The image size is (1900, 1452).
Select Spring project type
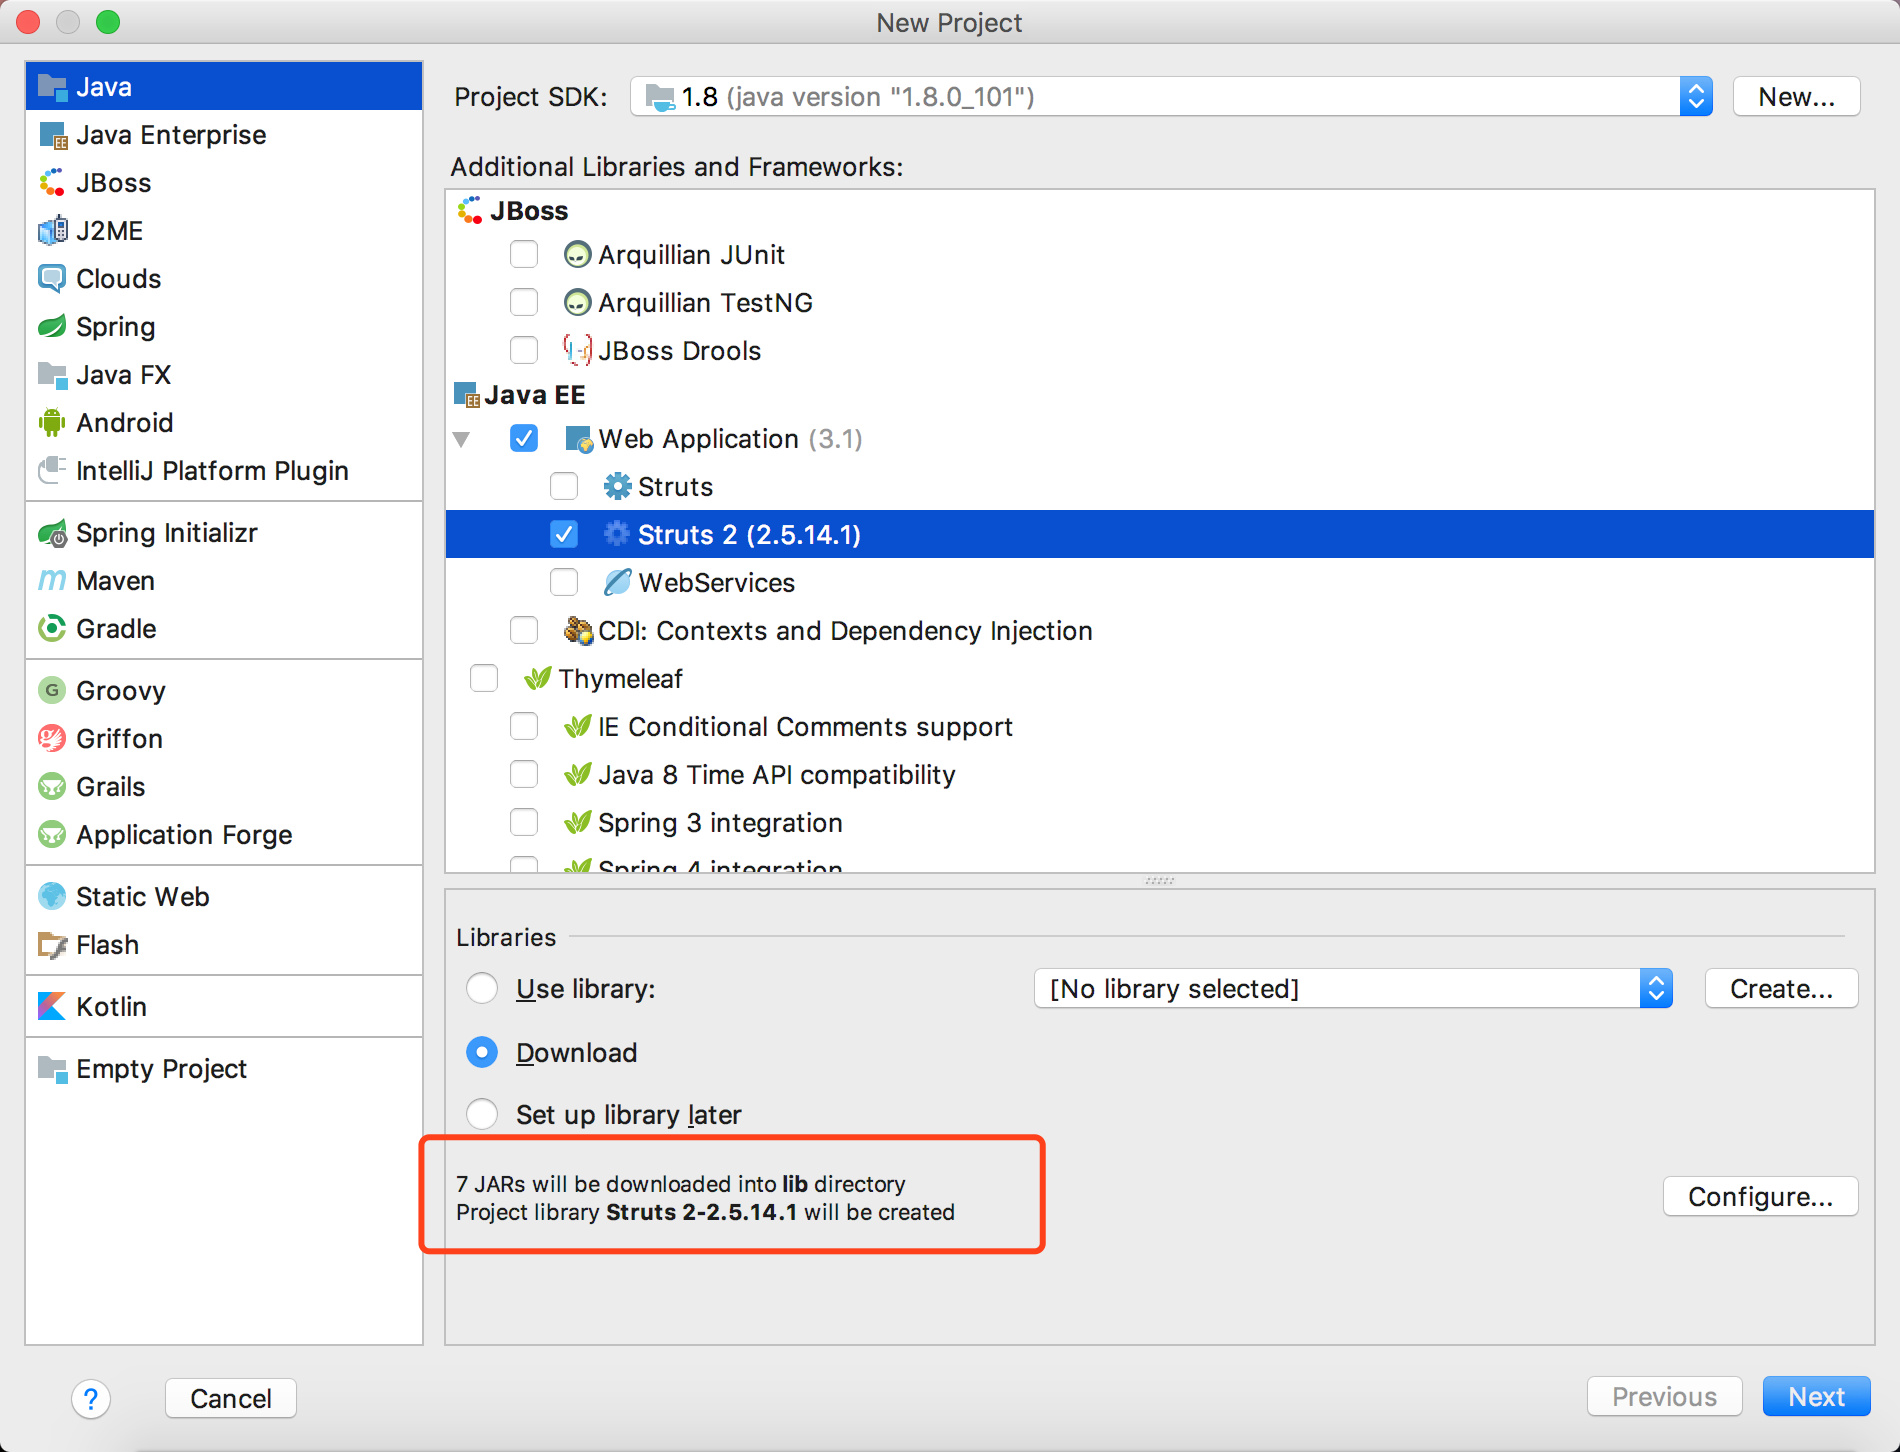[x=224, y=327]
